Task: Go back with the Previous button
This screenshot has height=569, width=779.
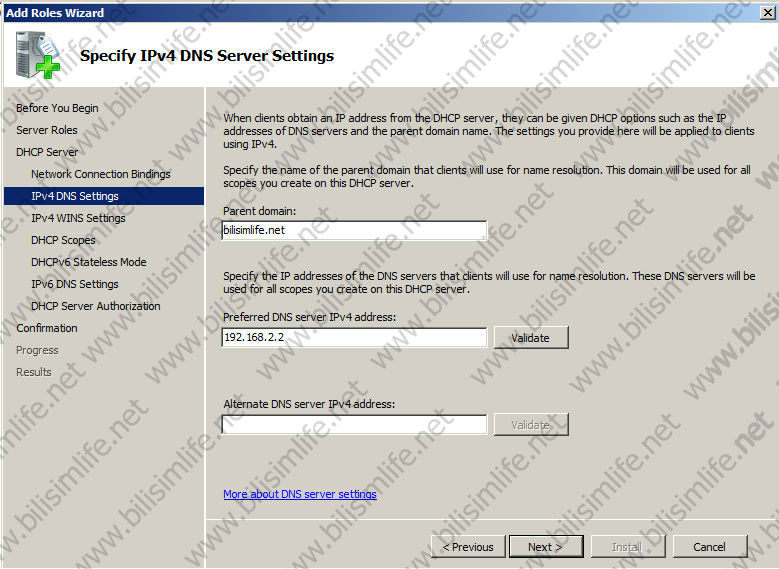Action: pyautogui.click(x=468, y=547)
